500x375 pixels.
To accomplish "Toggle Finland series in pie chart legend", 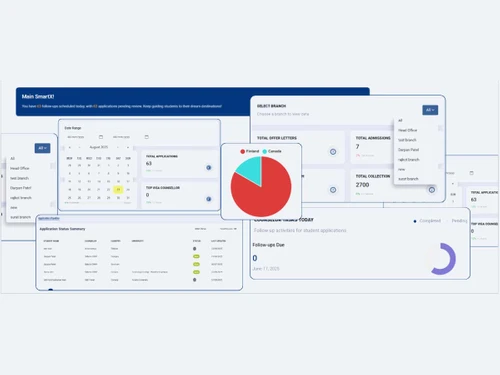I will tap(250, 151).
